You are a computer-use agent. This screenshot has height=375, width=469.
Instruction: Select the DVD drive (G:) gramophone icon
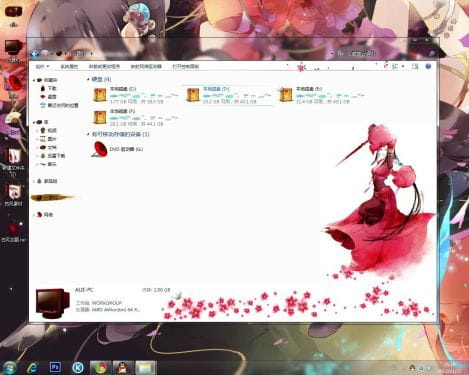point(99,149)
